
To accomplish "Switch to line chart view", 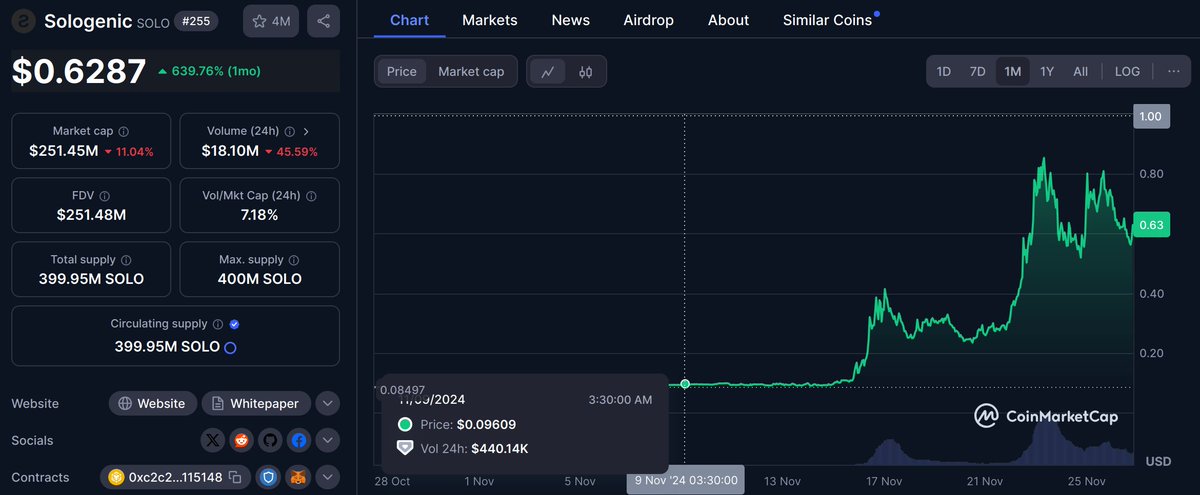I will tap(548, 71).
